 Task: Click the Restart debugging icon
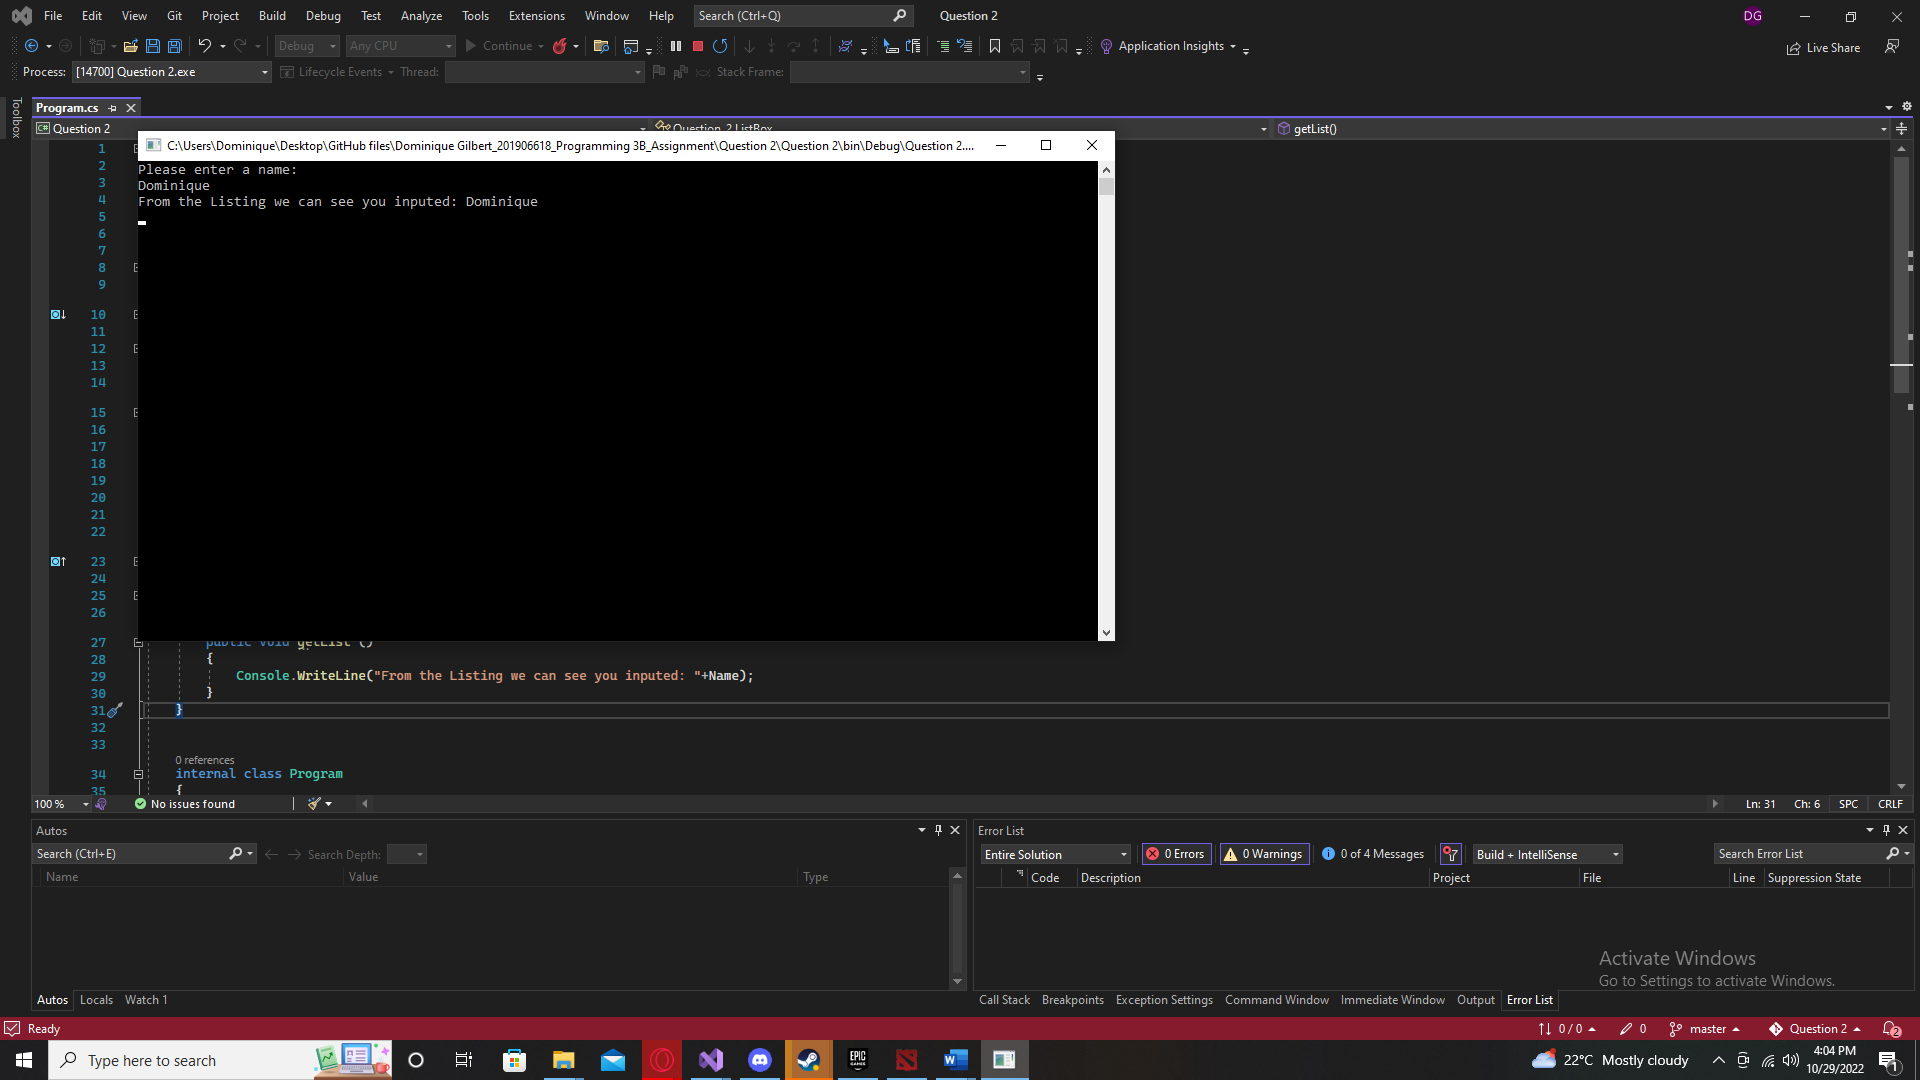pos(720,46)
